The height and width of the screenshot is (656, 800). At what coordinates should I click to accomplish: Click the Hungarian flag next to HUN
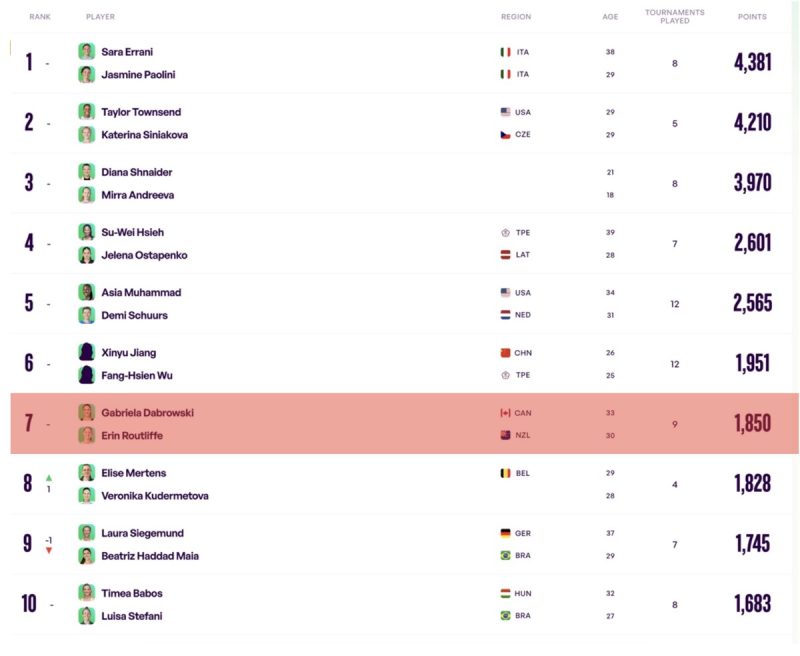click(505, 593)
